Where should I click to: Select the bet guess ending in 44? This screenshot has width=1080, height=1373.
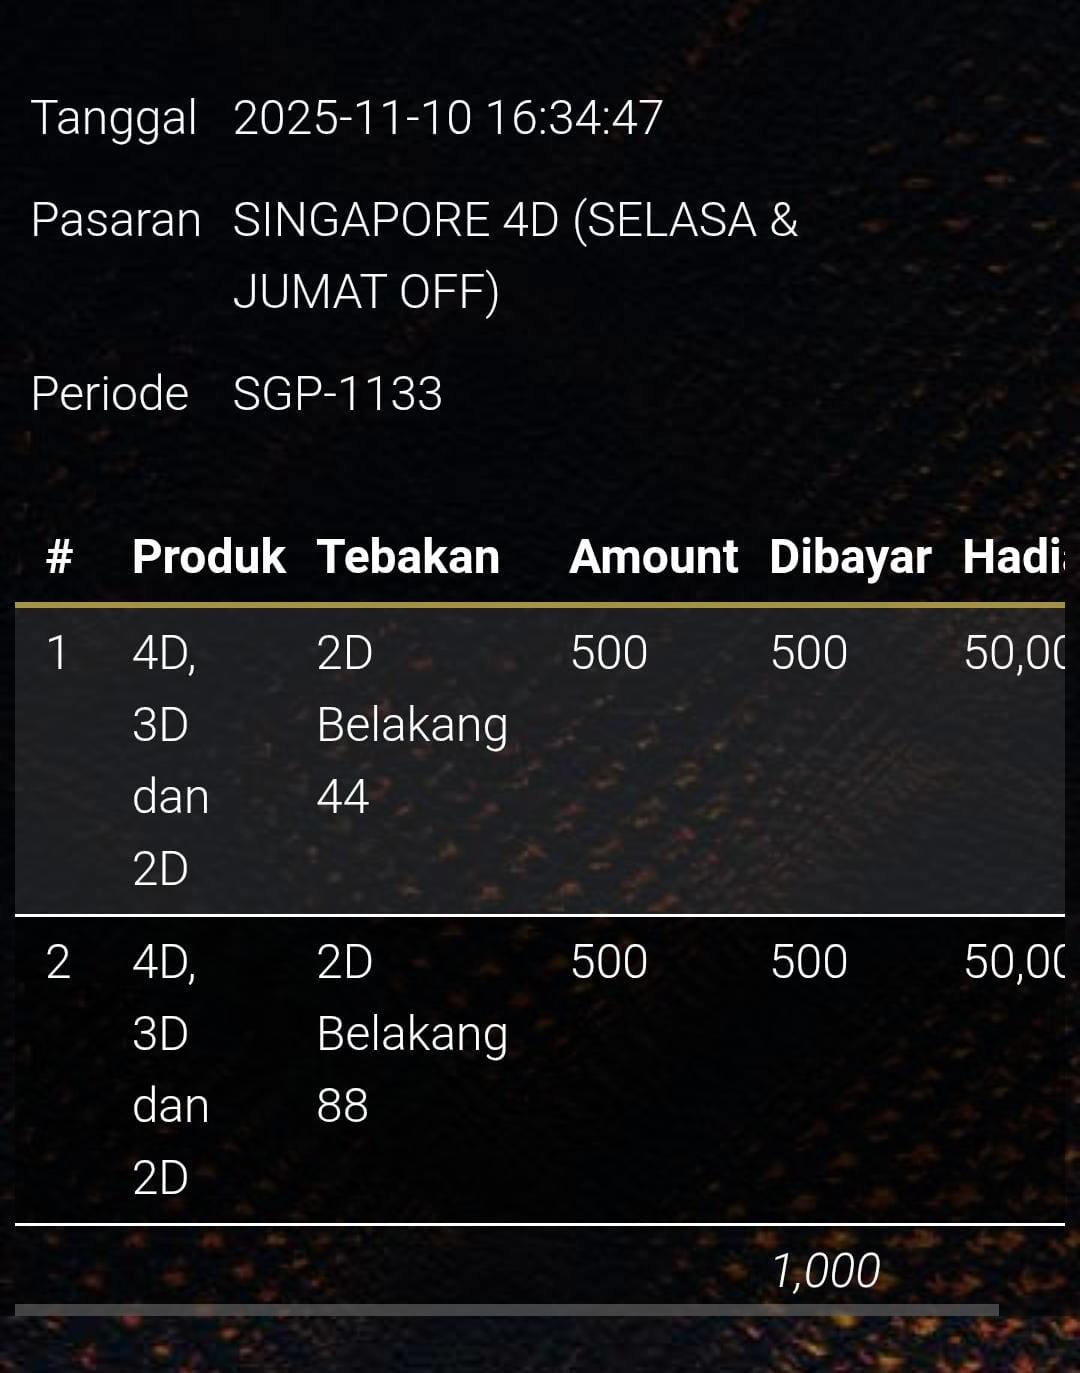412,725
